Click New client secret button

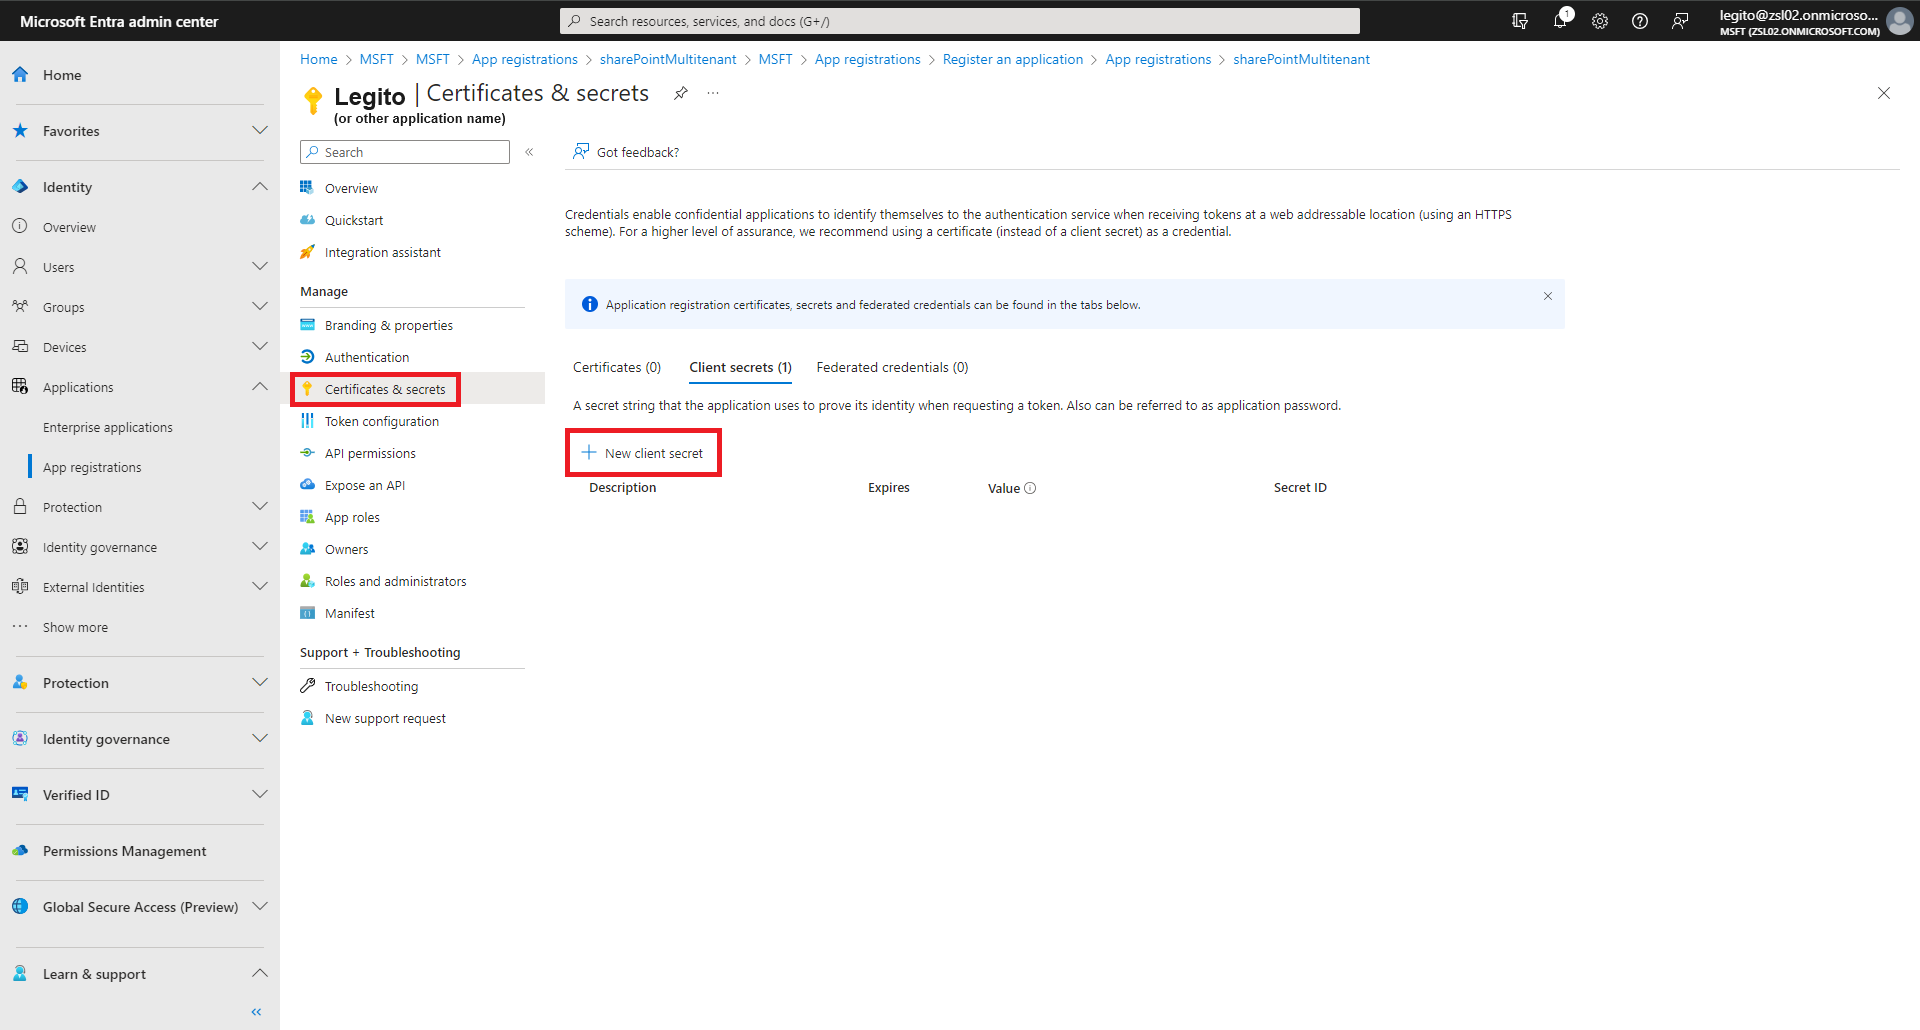coord(643,453)
